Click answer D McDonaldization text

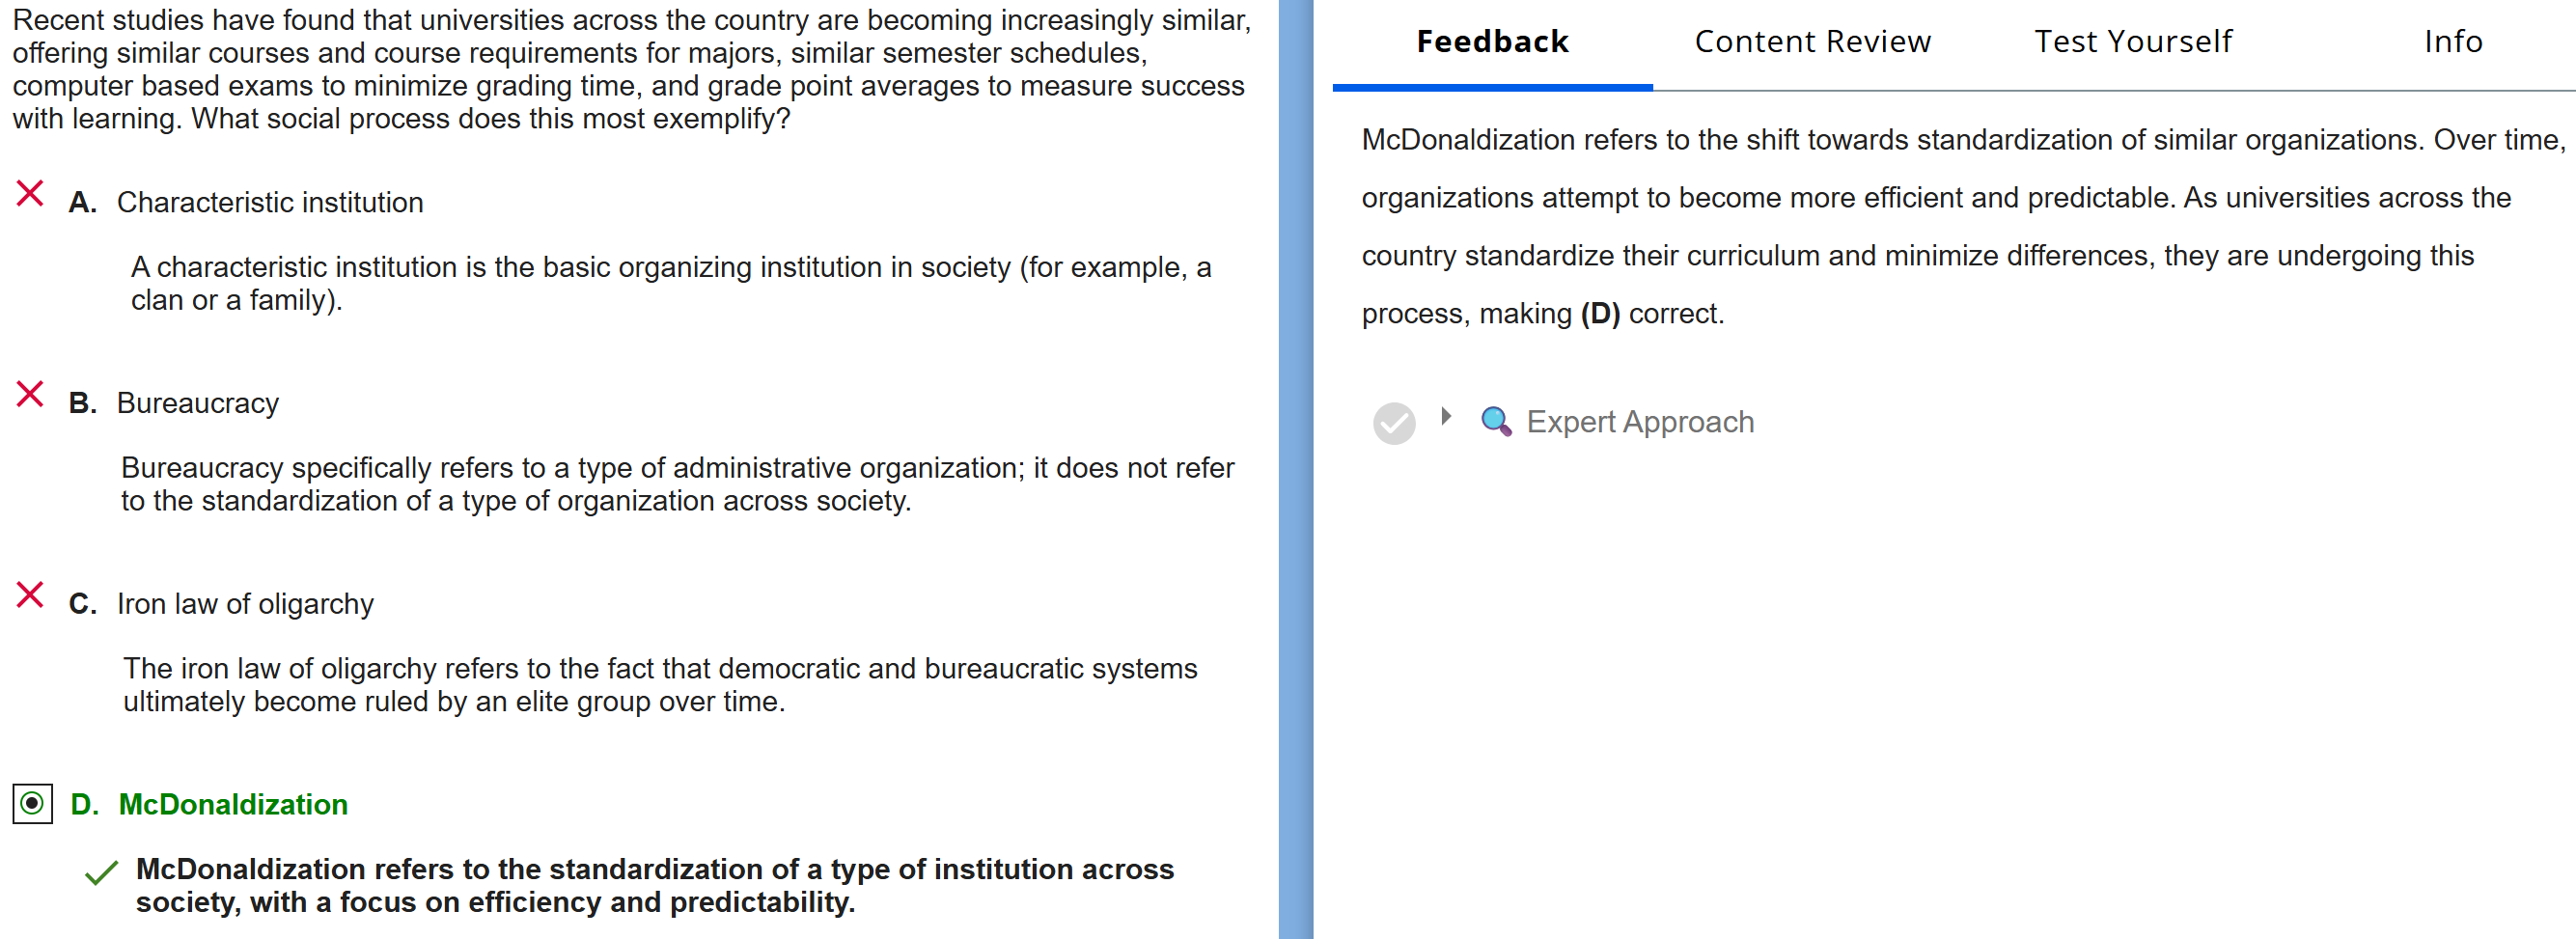coord(233,805)
